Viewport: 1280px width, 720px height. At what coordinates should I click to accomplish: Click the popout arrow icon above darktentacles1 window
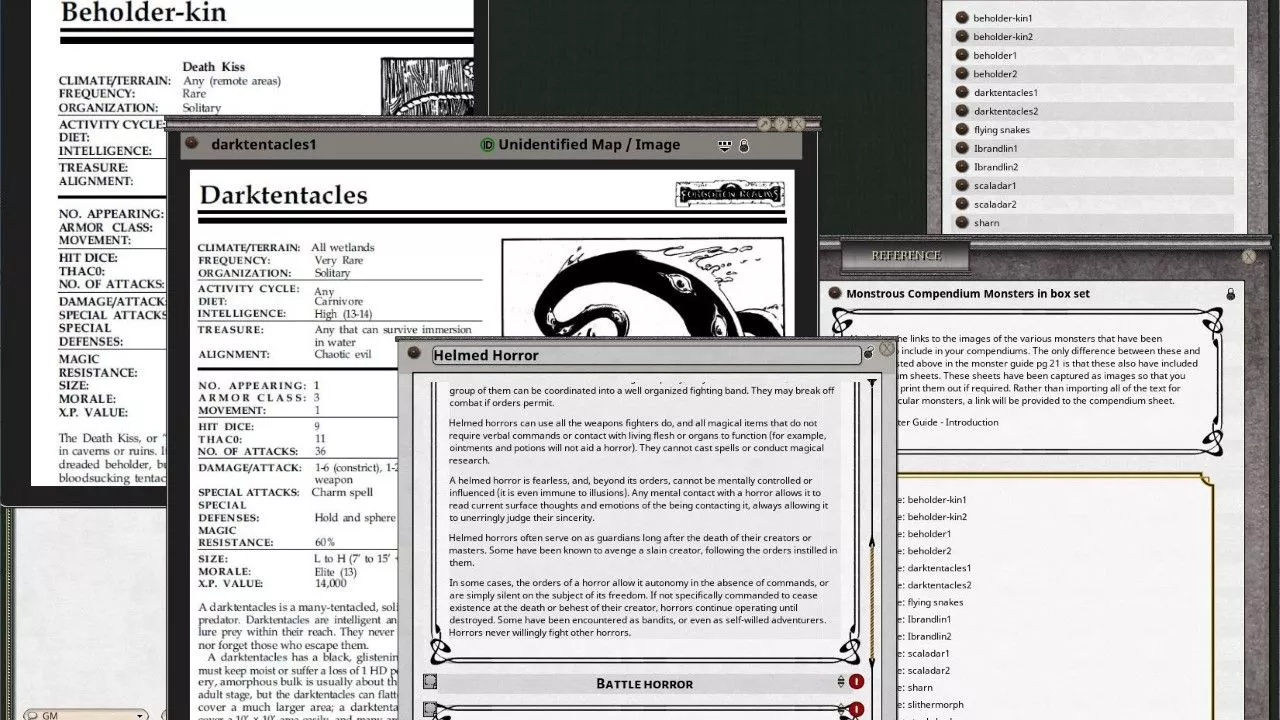coord(764,124)
